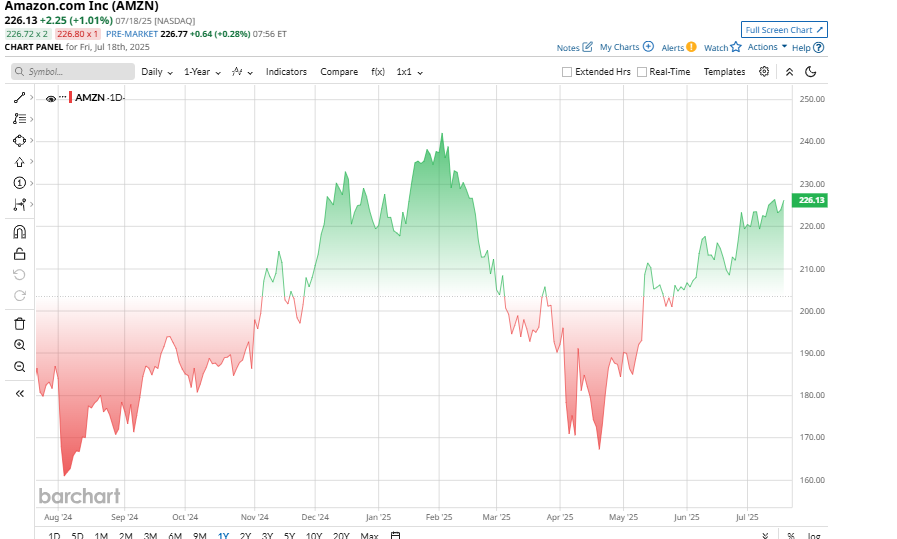Click the Notes edit pencil icon
This screenshot has width=897, height=539.
(x=588, y=47)
